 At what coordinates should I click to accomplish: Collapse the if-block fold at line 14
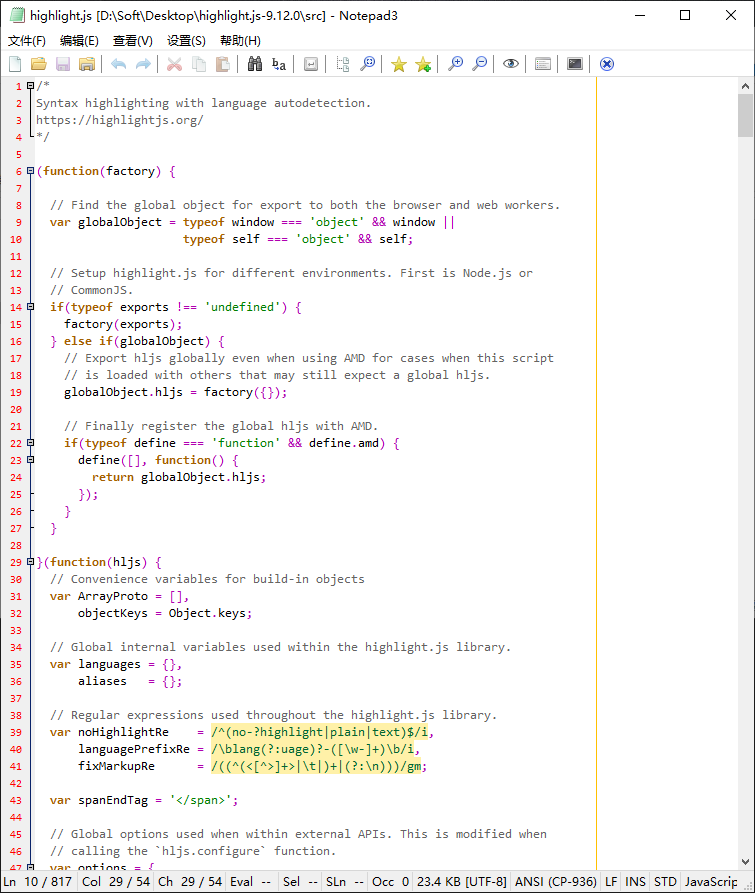[31, 307]
